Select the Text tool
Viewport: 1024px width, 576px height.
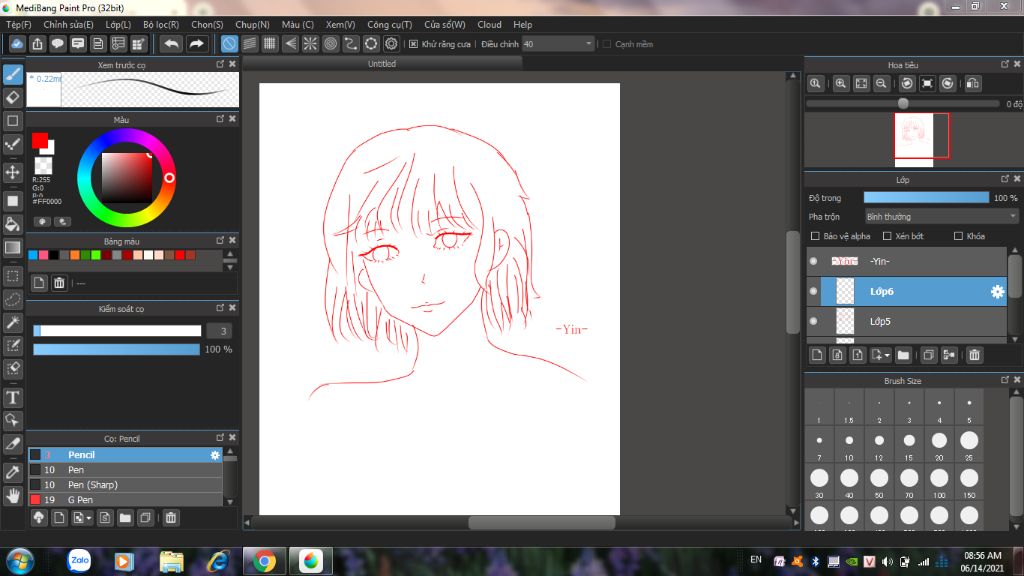pyautogui.click(x=12, y=397)
